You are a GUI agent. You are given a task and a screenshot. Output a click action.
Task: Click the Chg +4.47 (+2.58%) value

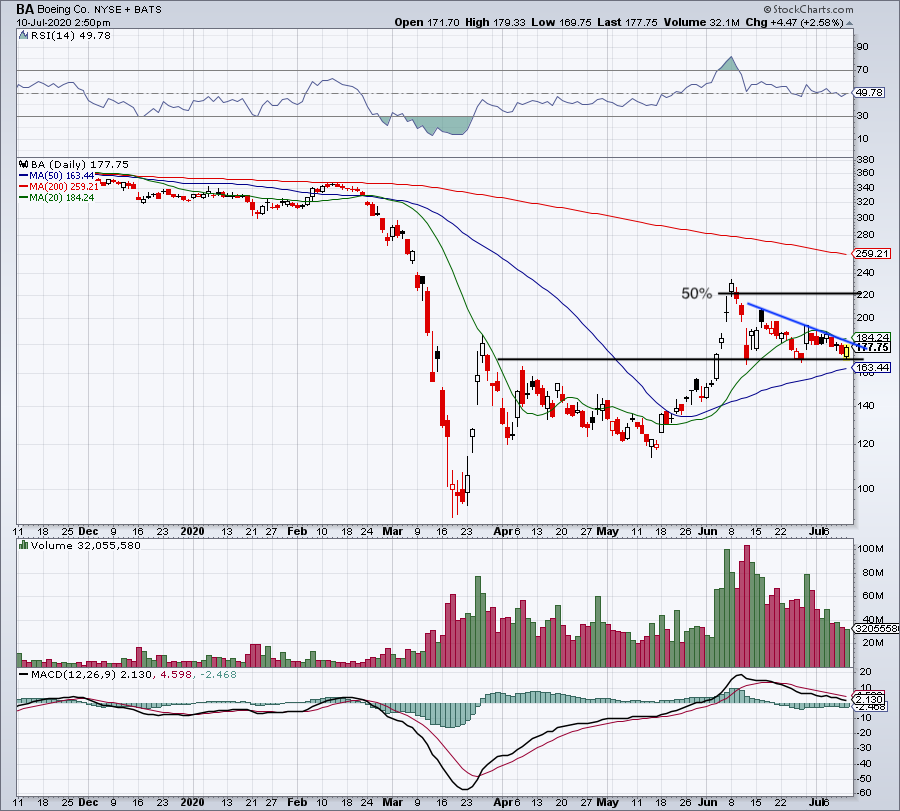click(x=794, y=22)
